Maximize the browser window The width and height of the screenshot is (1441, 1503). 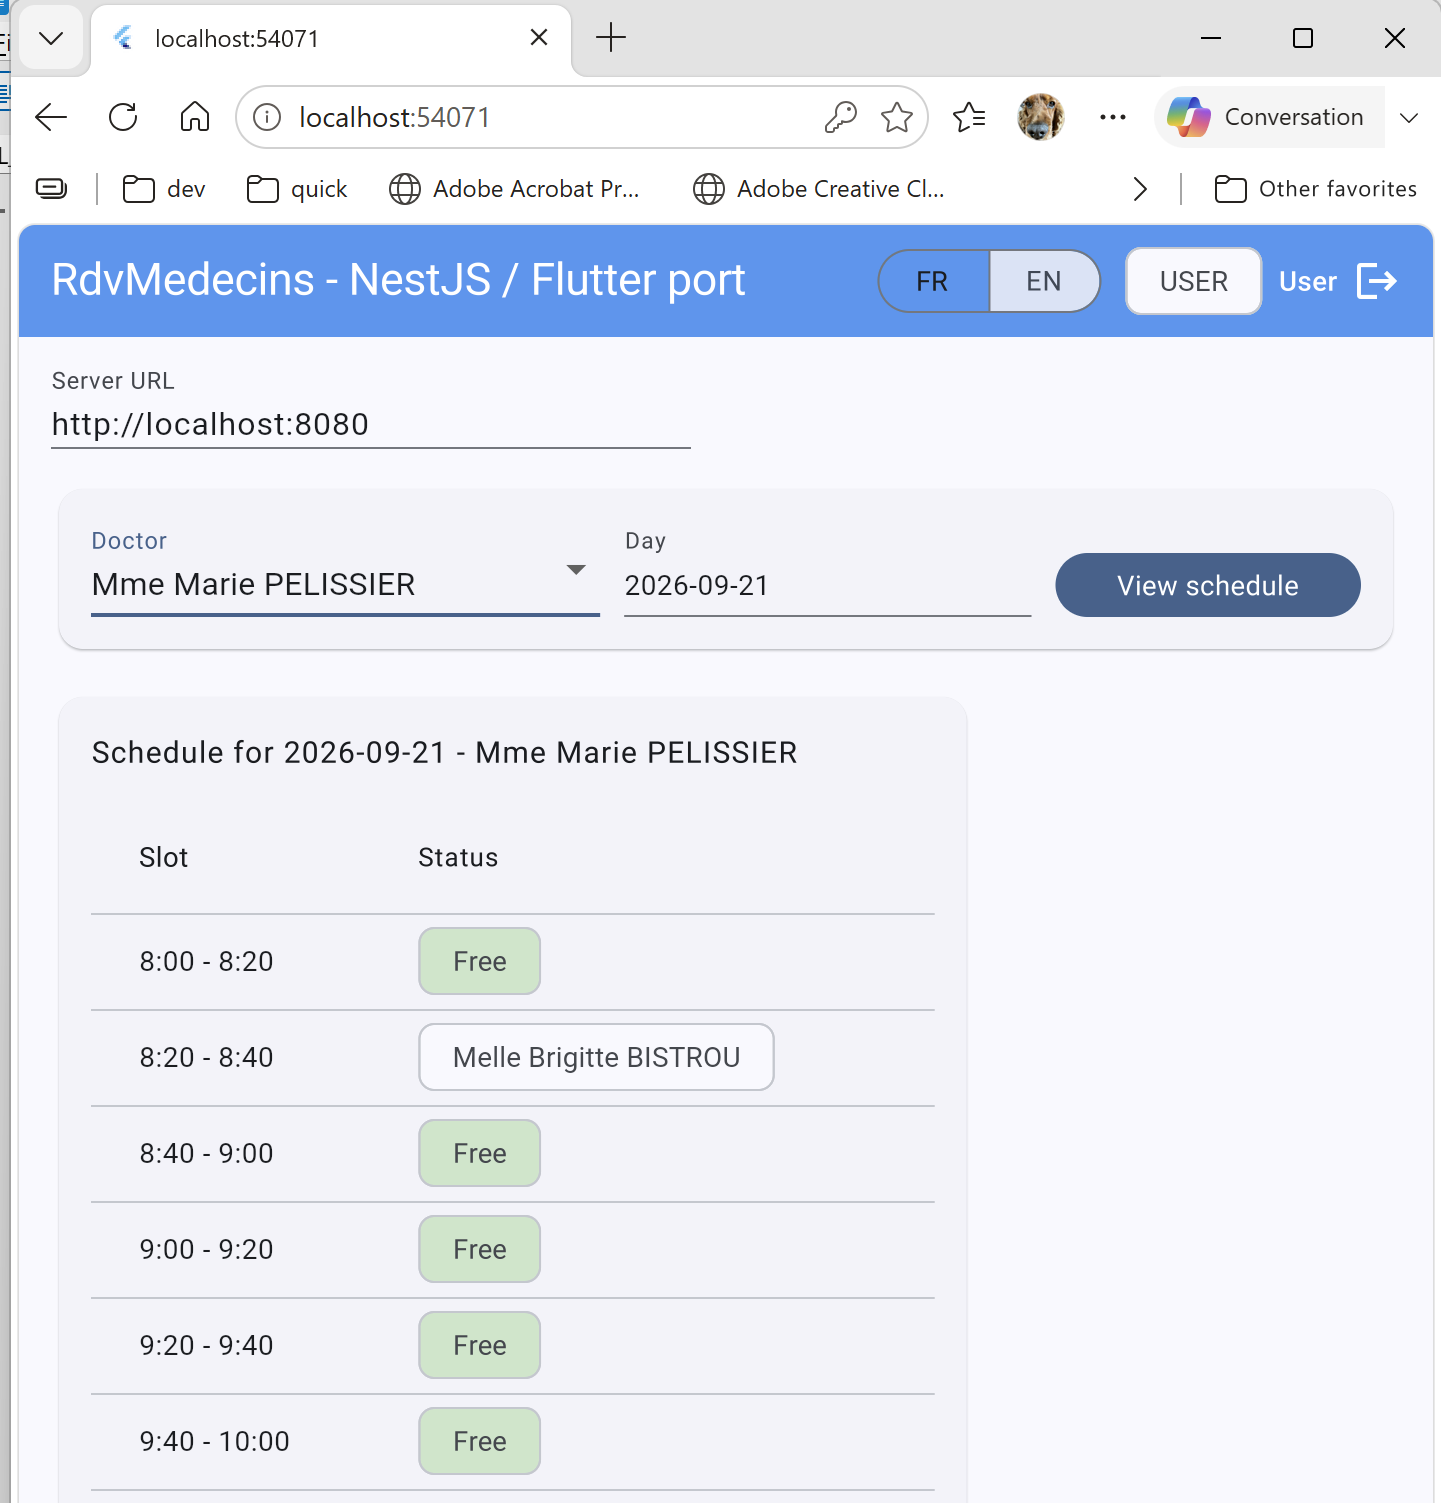pyautogui.click(x=1303, y=38)
